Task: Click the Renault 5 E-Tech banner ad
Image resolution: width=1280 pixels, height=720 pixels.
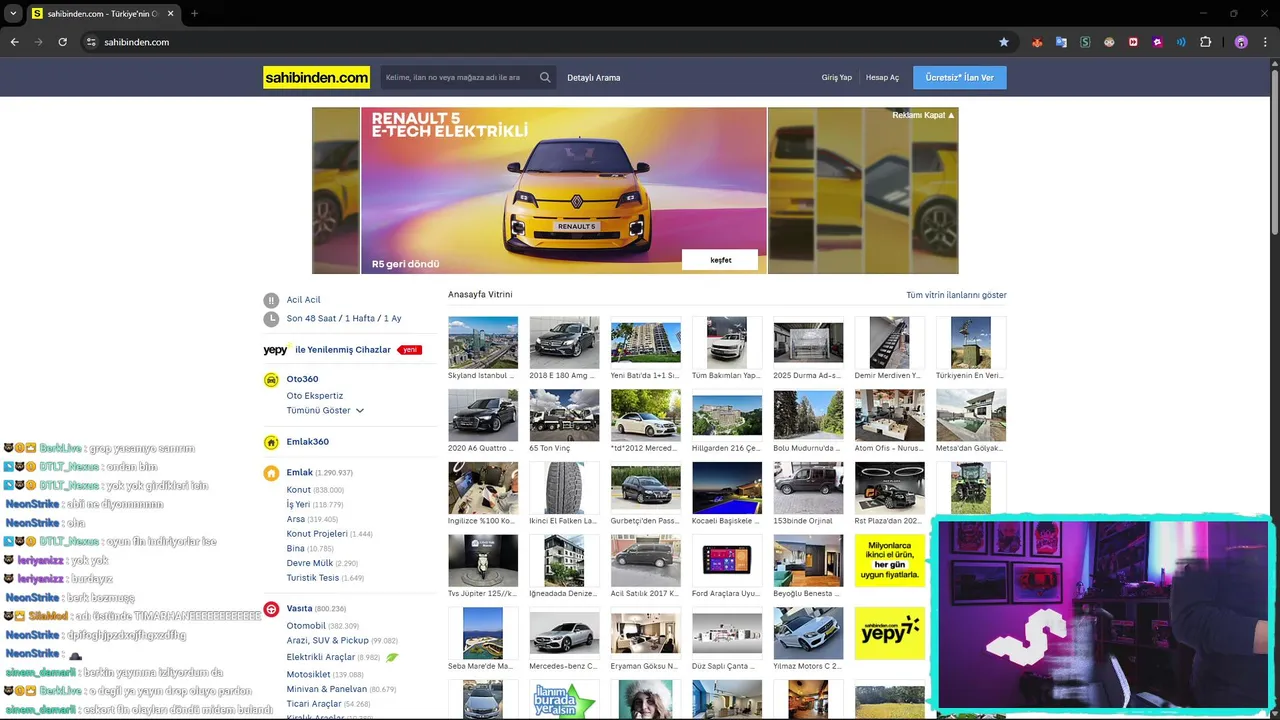Action: (x=564, y=190)
